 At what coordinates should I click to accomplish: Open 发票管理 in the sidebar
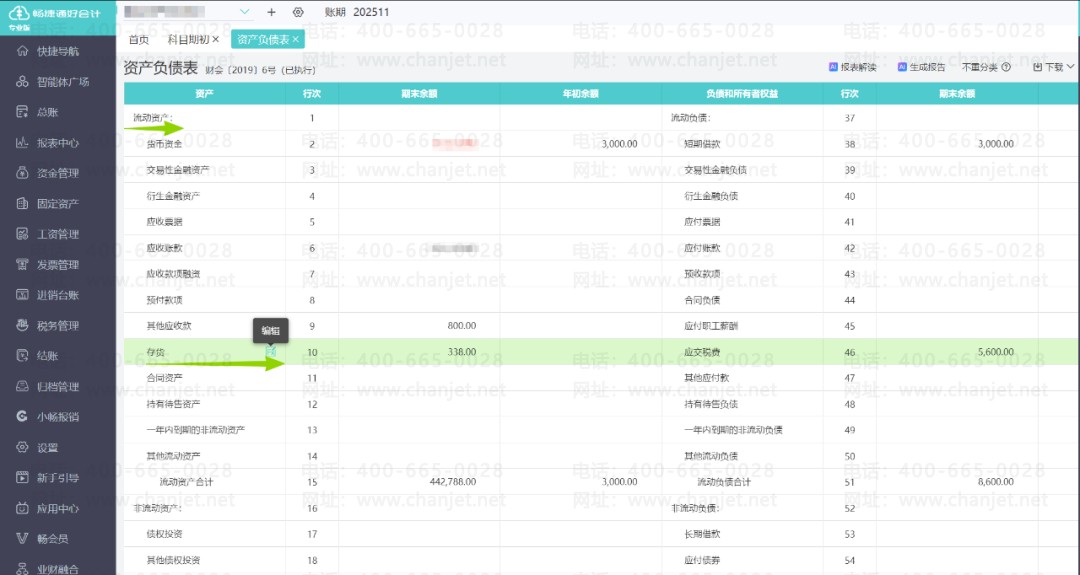click(58, 264)
